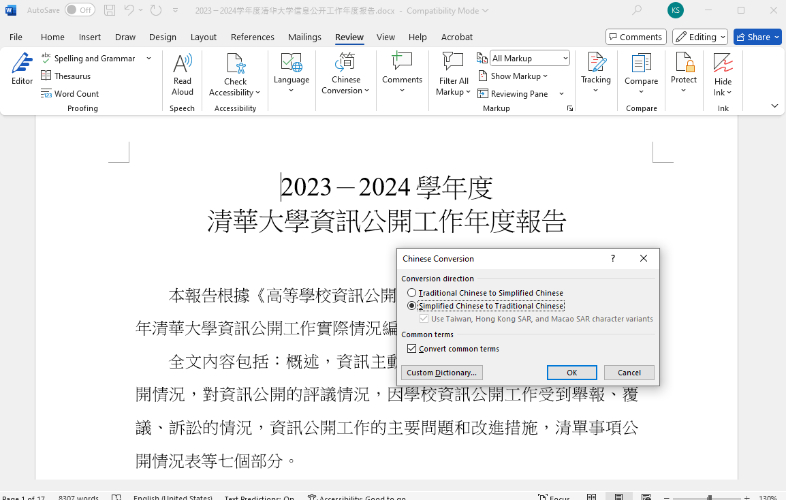The image size is (786, 500).
Task: Switch to the Home tab
Action: coord(53,37)
